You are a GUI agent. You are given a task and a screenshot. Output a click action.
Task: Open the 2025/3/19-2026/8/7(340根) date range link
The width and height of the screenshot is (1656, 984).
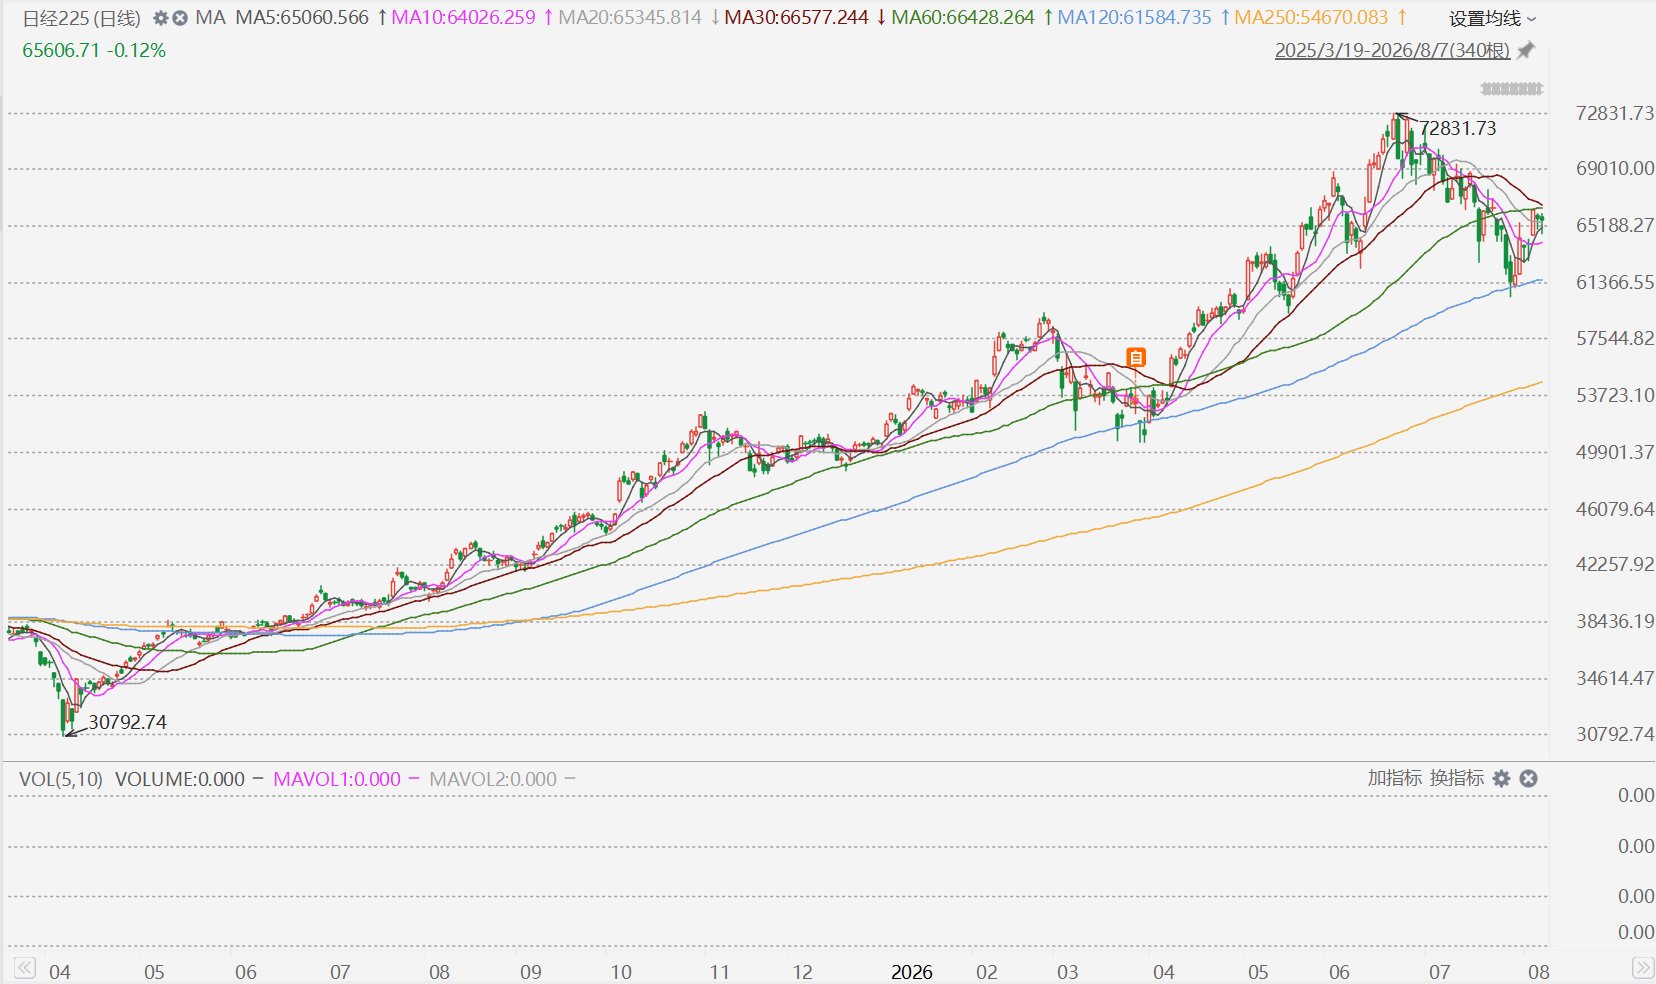pos(1392,50)
